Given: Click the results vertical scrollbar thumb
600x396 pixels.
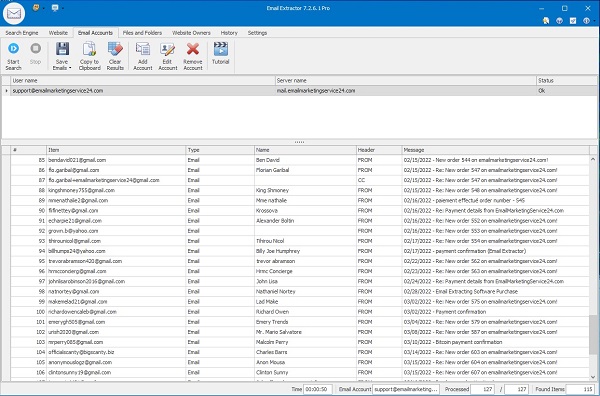Looking at the screenshot, I should (x=593, y=335).
